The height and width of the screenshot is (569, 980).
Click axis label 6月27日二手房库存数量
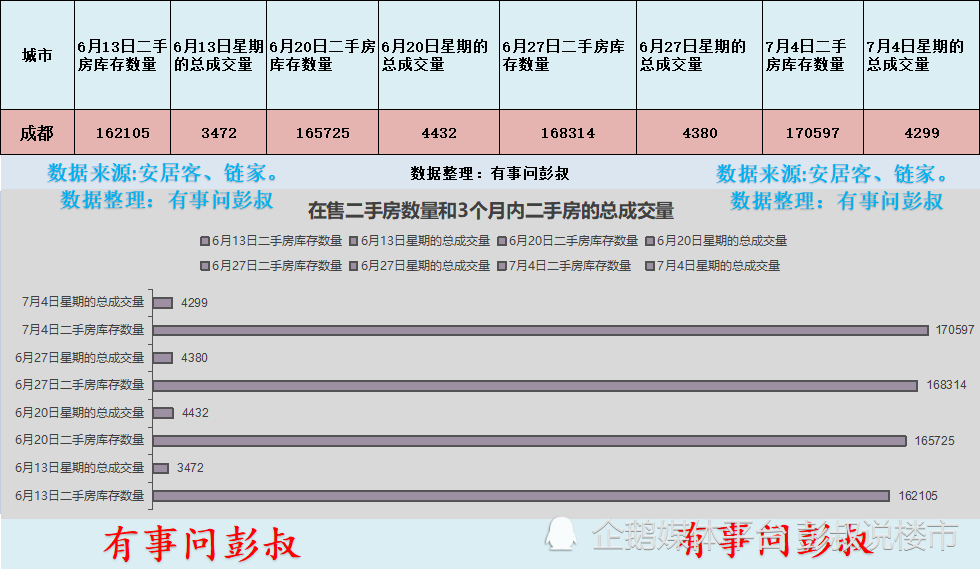pos(79,385)
